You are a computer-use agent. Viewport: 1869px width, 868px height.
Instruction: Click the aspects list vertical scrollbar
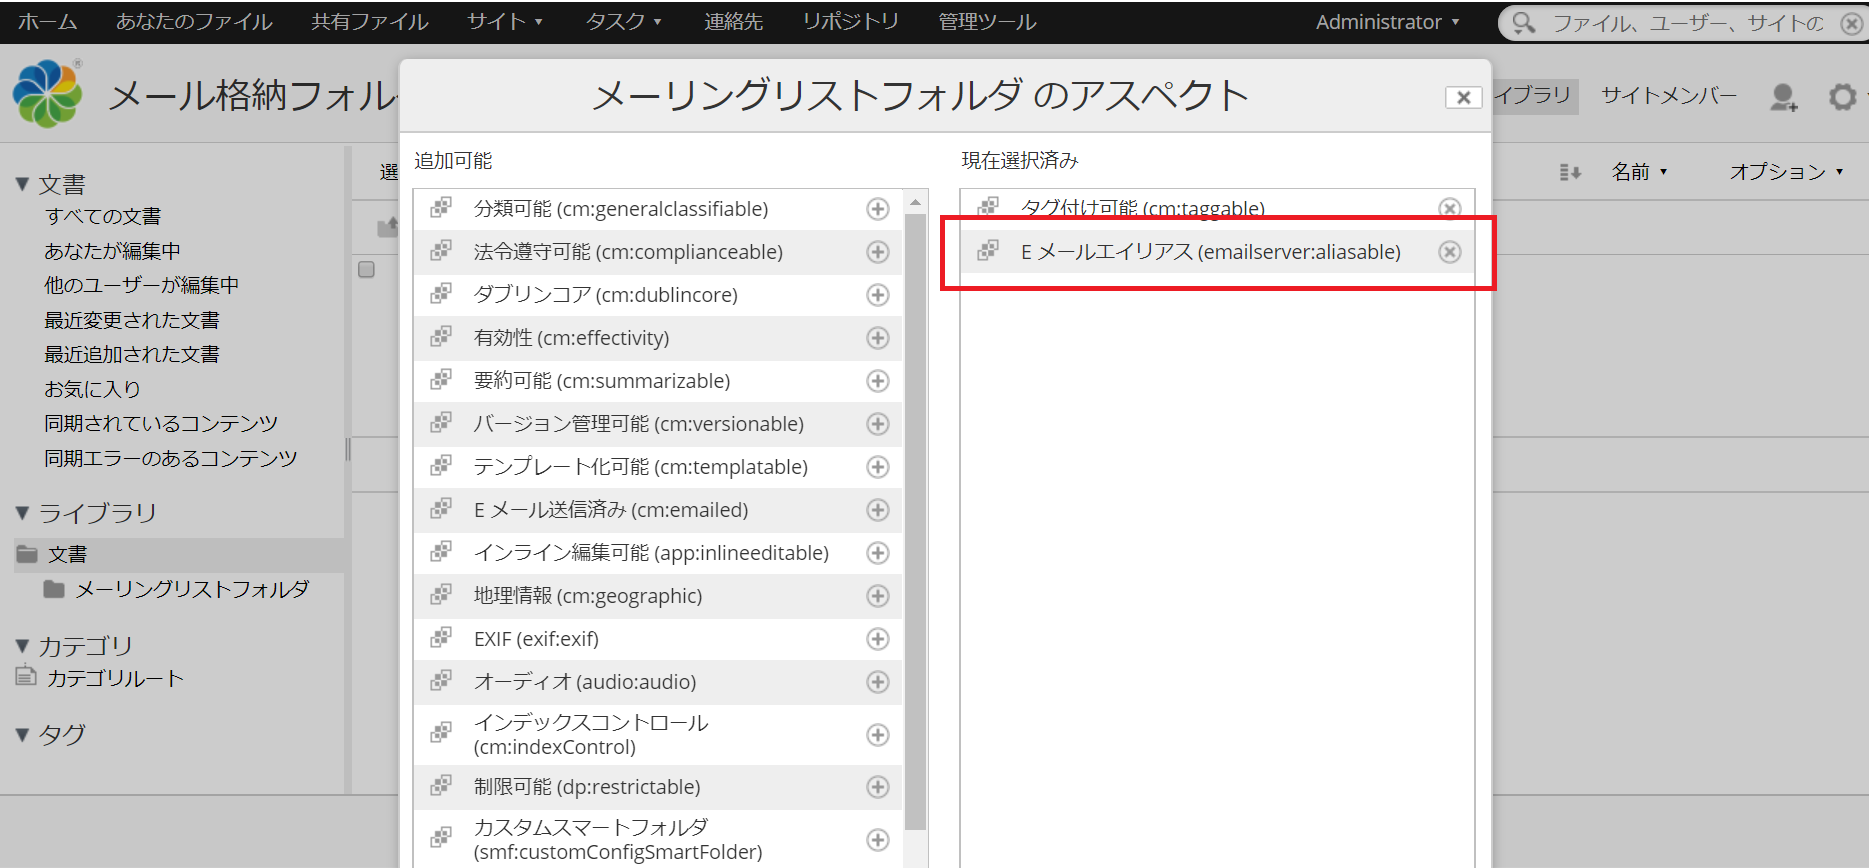915,520
